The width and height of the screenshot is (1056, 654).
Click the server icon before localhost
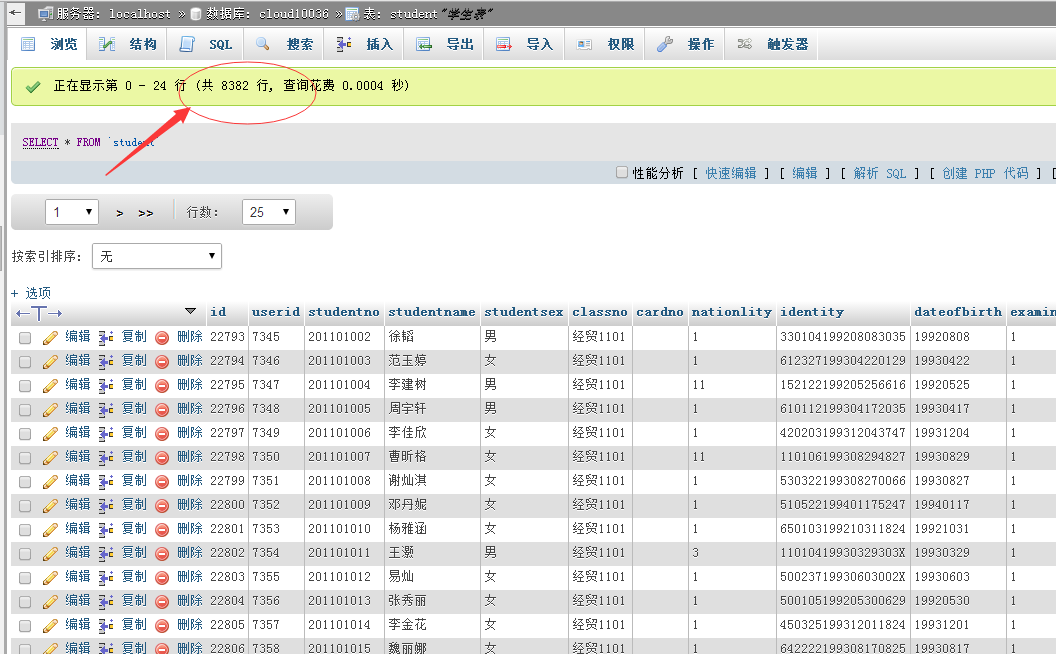(x=45, y=13)
